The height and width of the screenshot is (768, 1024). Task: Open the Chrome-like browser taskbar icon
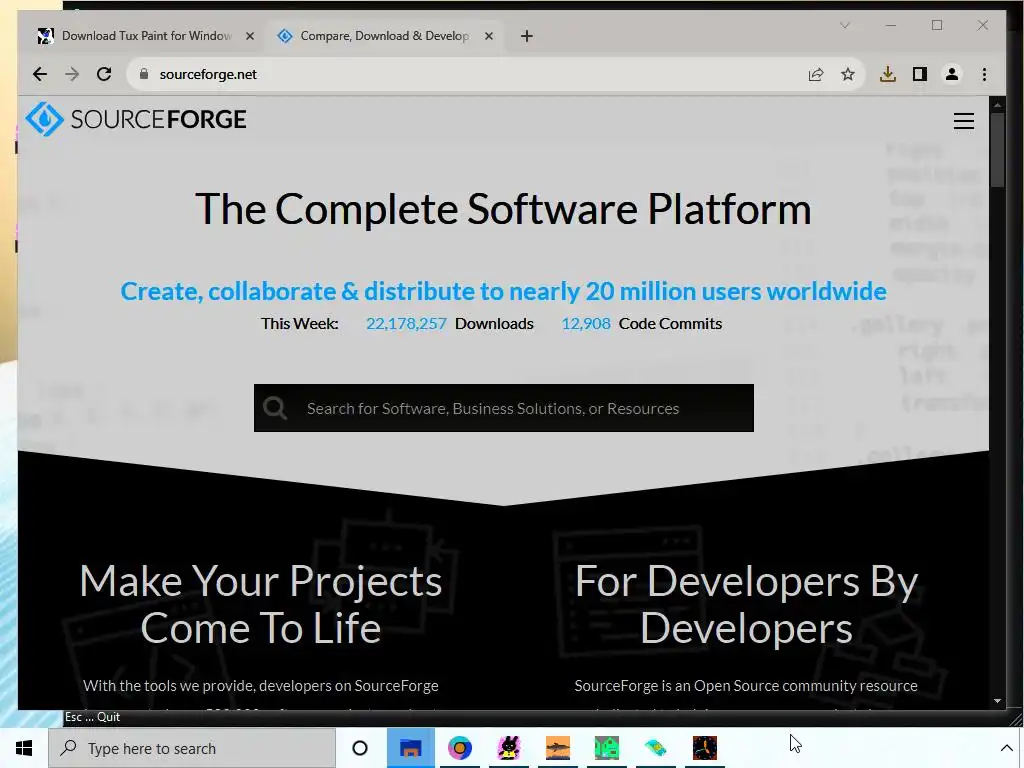(460, 748)
